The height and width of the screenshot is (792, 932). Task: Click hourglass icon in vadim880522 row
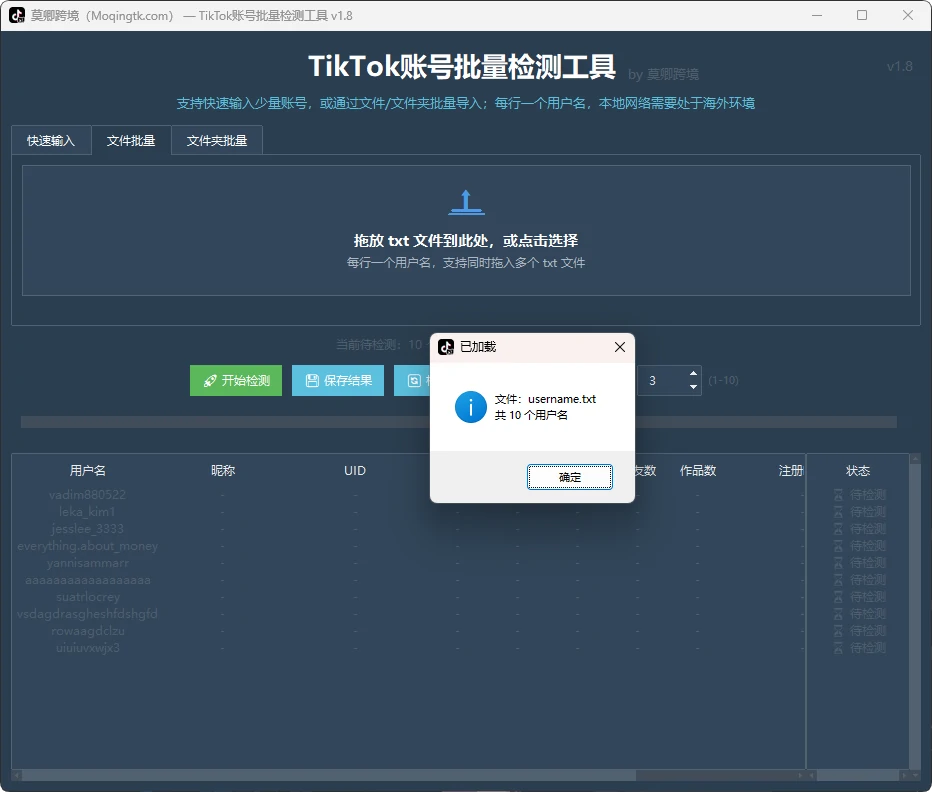click(838, 495)
